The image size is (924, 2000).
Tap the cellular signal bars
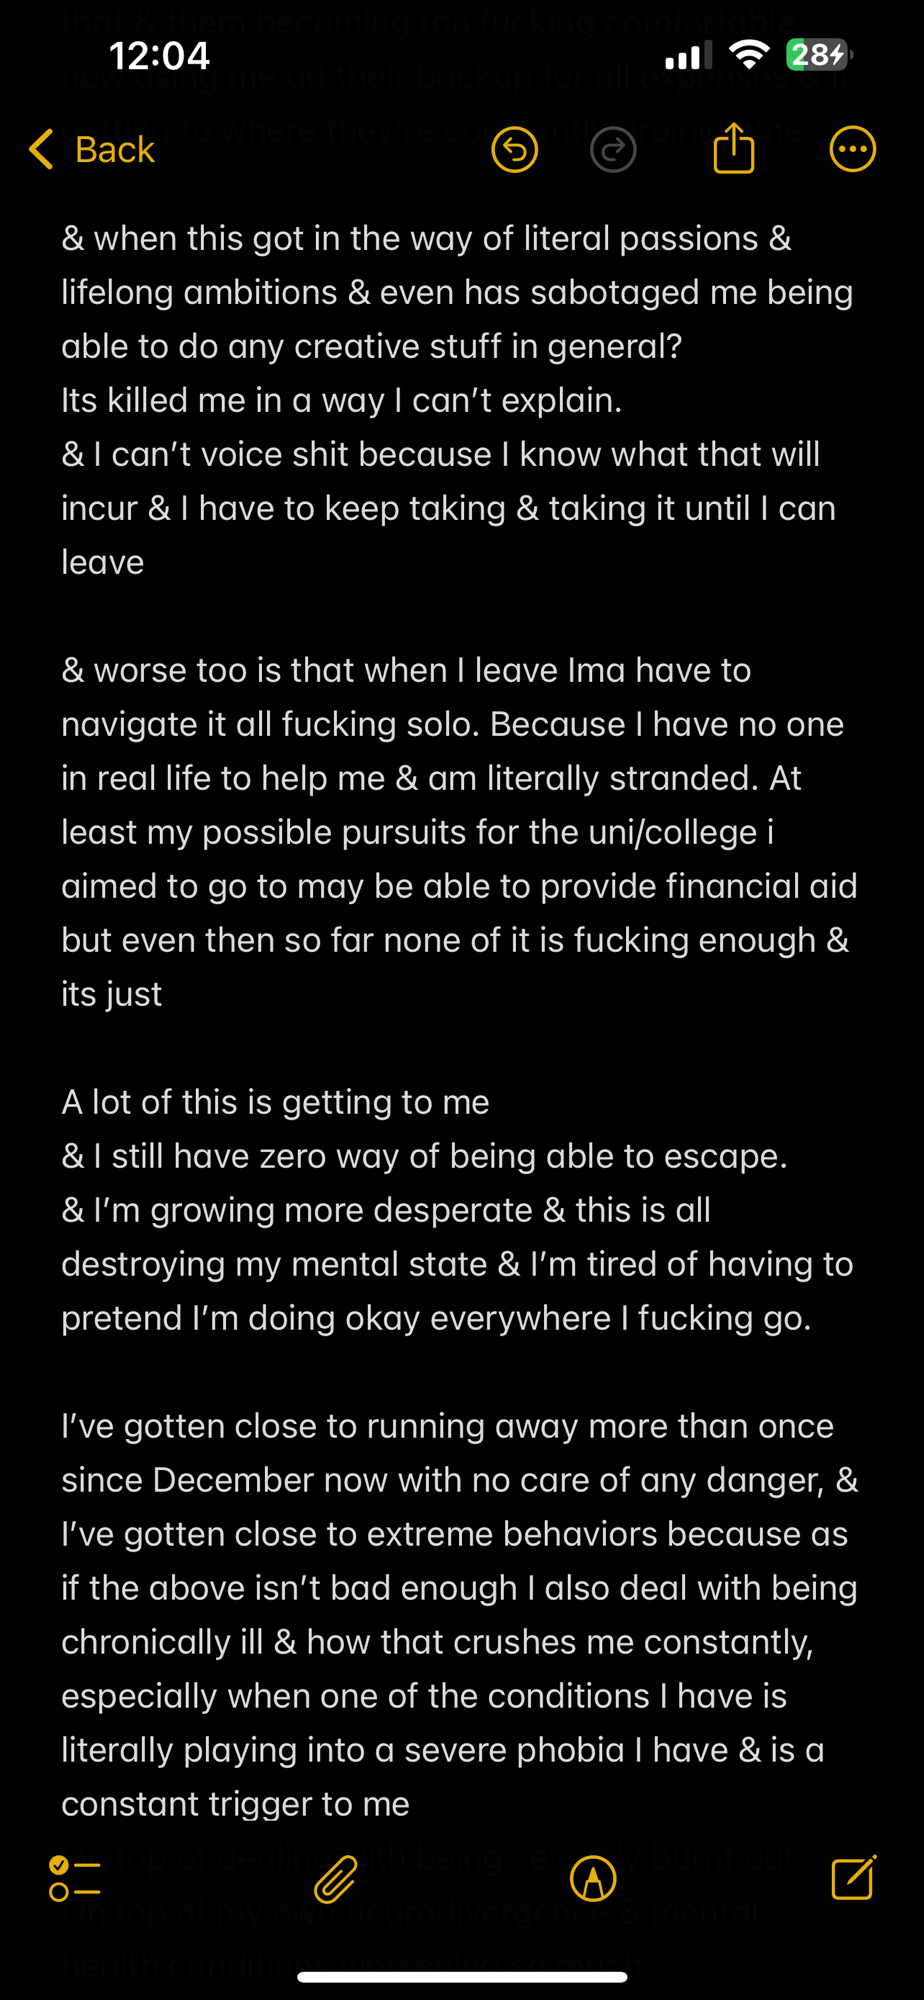[688, 55]
